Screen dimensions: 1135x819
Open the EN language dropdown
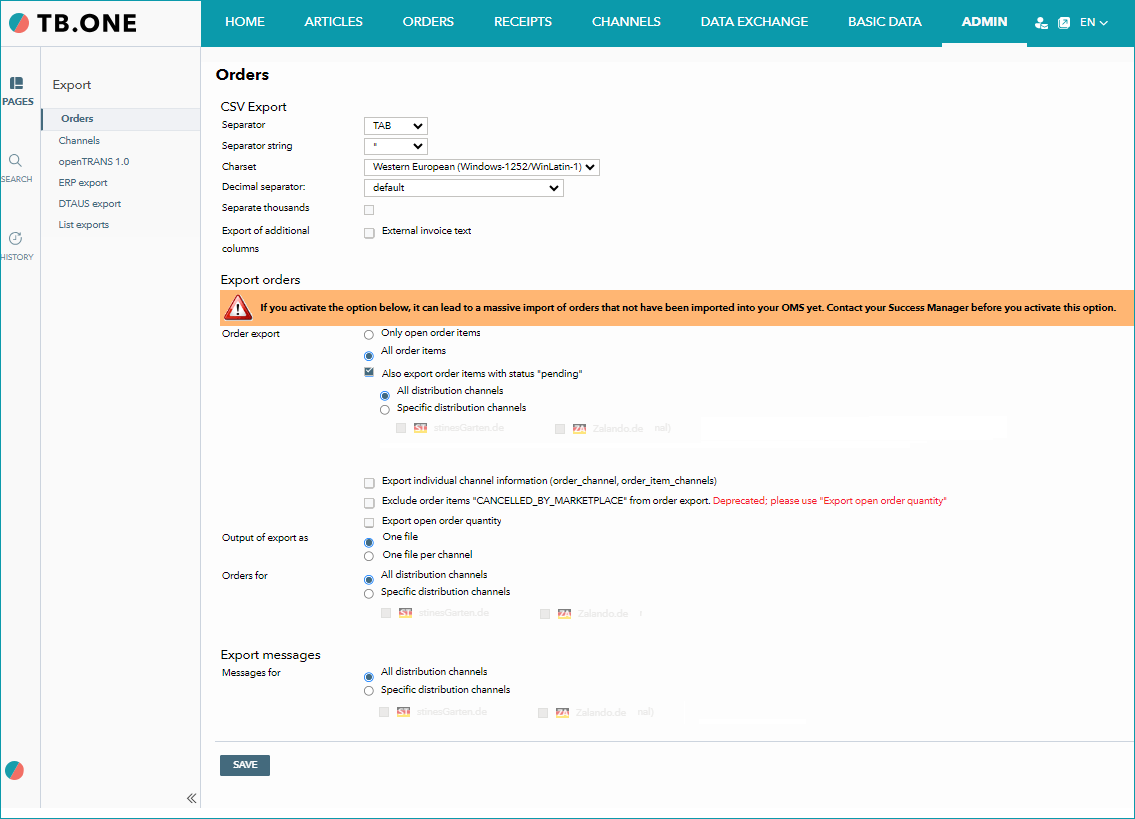pyautogui.click(x=1094, y=23)
